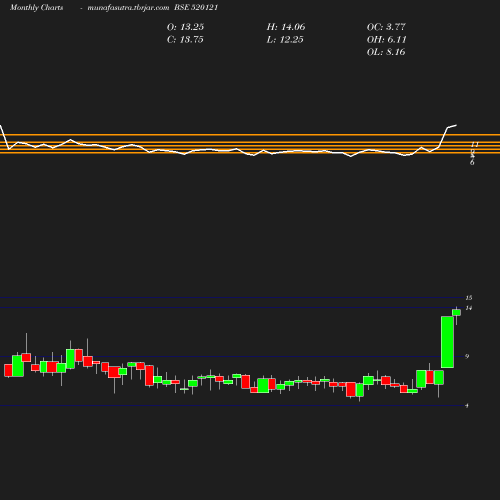500x500 pixels.
Task: Click the tall green breakout candle
Action: (x=447, y=342)
